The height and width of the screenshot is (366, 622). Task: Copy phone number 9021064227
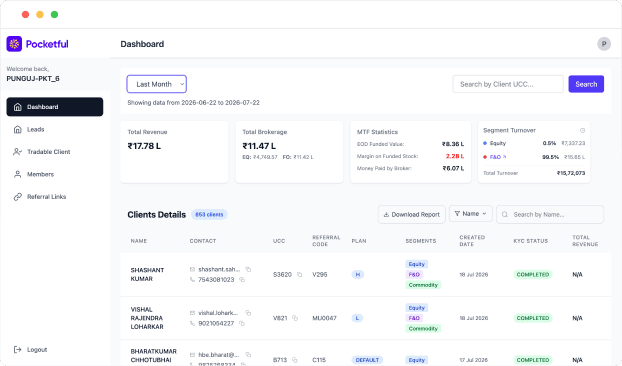tap(242, 323)
